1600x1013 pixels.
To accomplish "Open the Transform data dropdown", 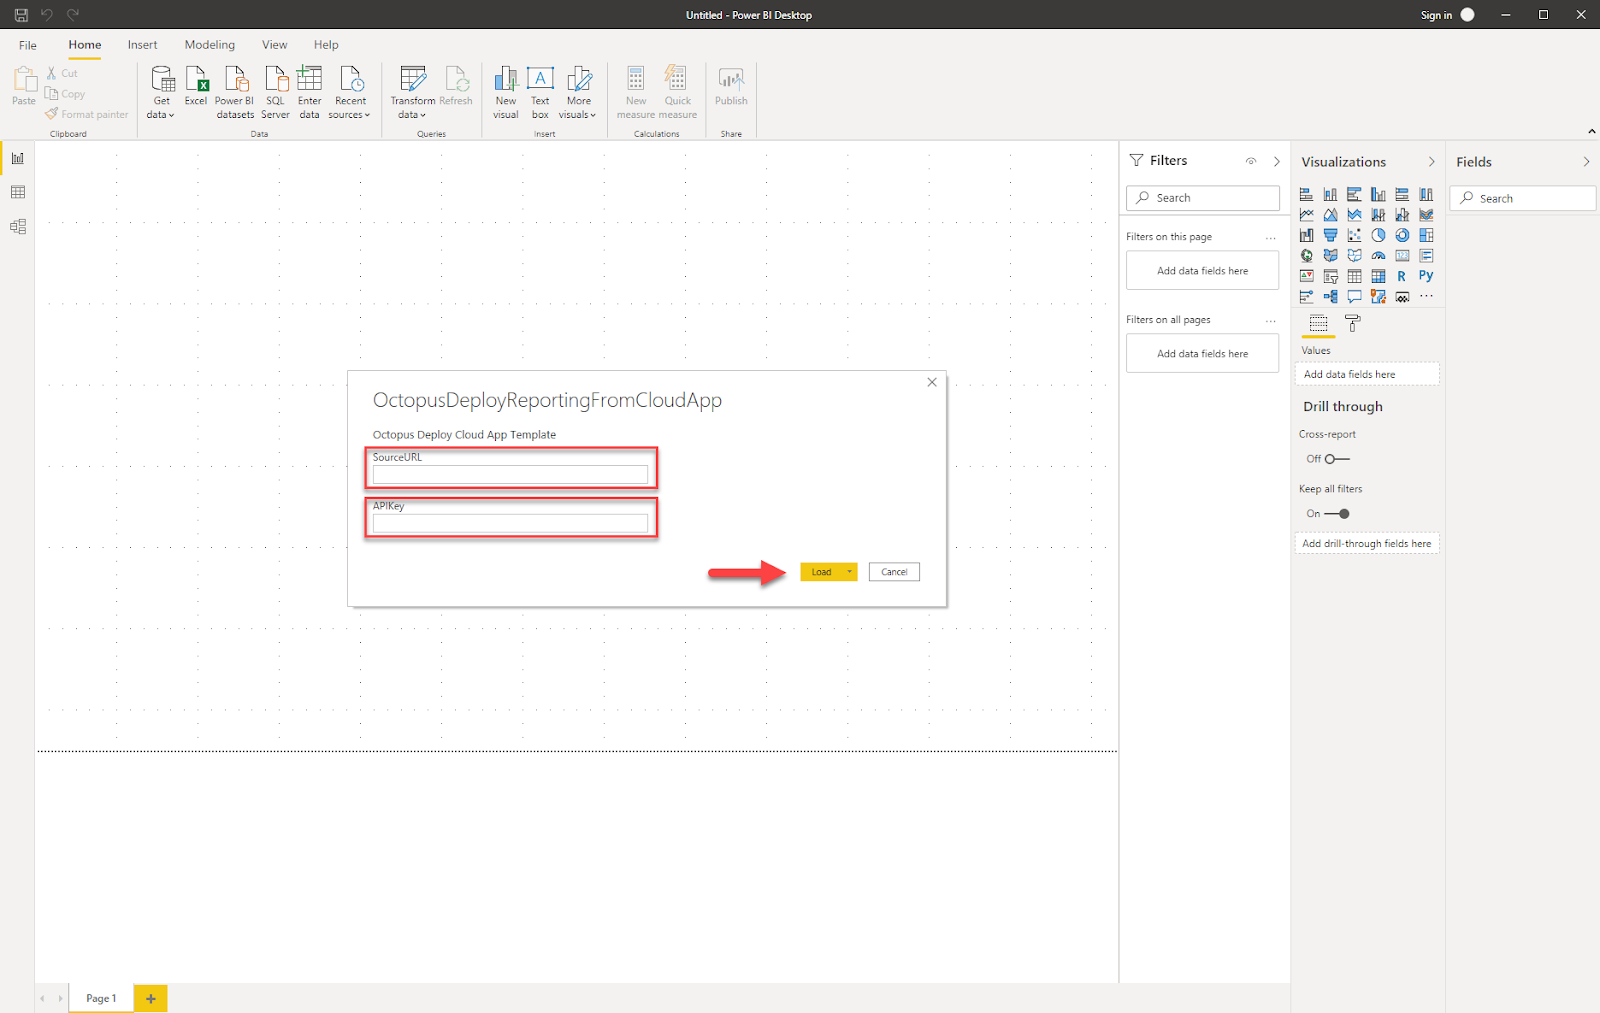I will pyautogui.click(x=412, y=93).
